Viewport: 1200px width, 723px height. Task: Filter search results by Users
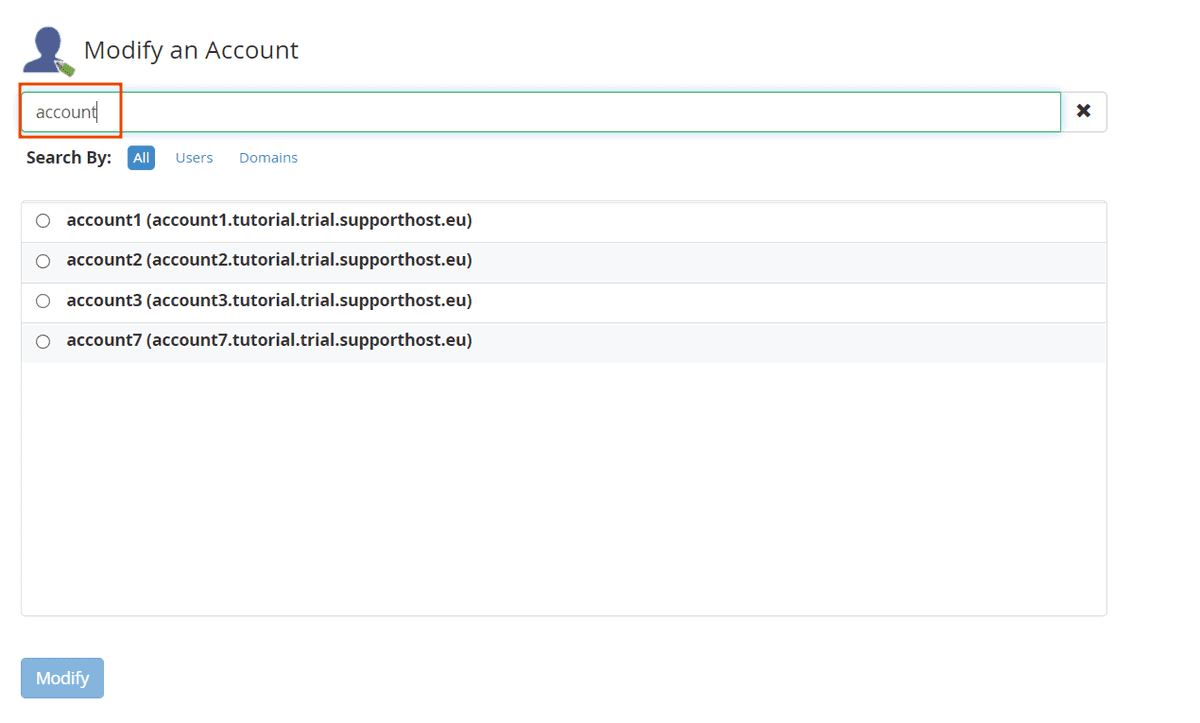(x=194, y=157)
